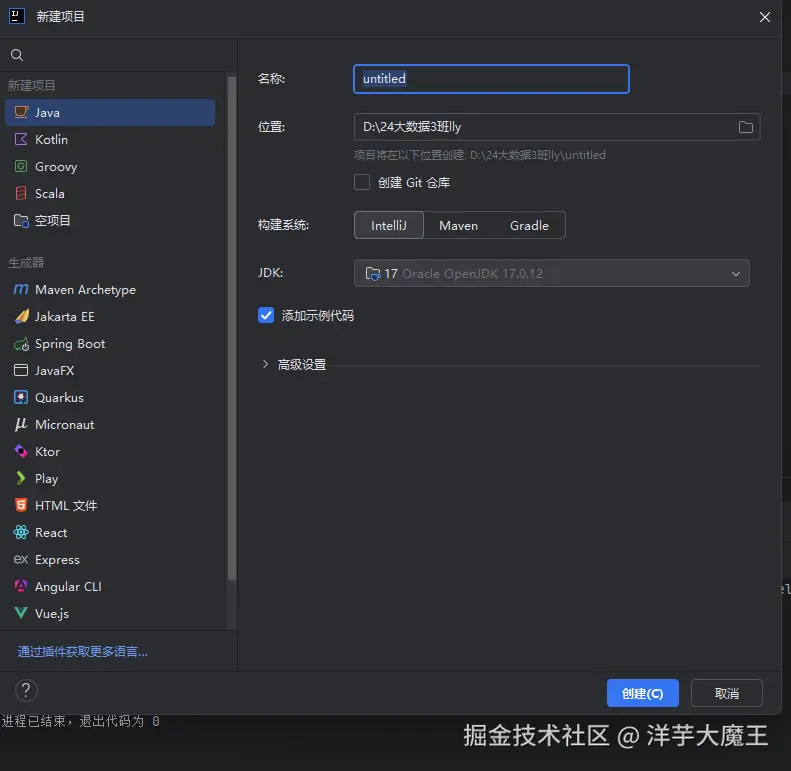The width and height of the screenshot is (791, 771).
Task: Choose the Ktor generator icon
Action: pos(21,451)
